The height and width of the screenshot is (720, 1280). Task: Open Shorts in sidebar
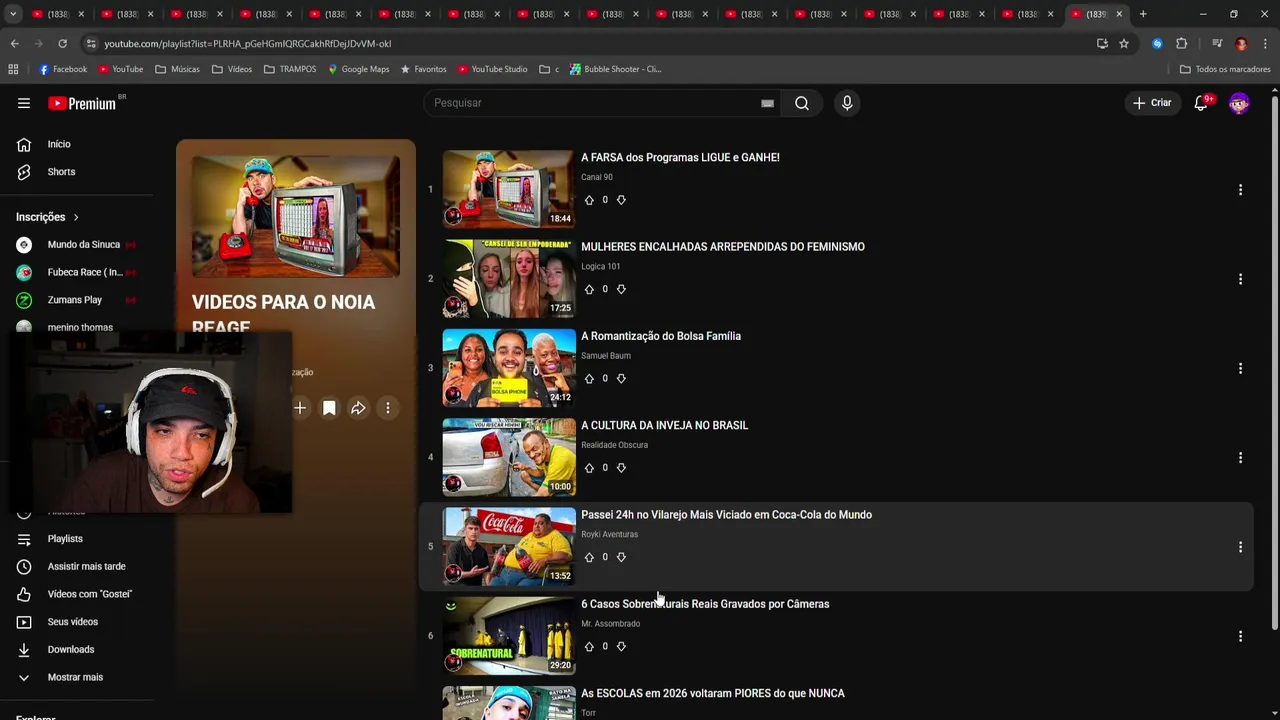point(61,172)
